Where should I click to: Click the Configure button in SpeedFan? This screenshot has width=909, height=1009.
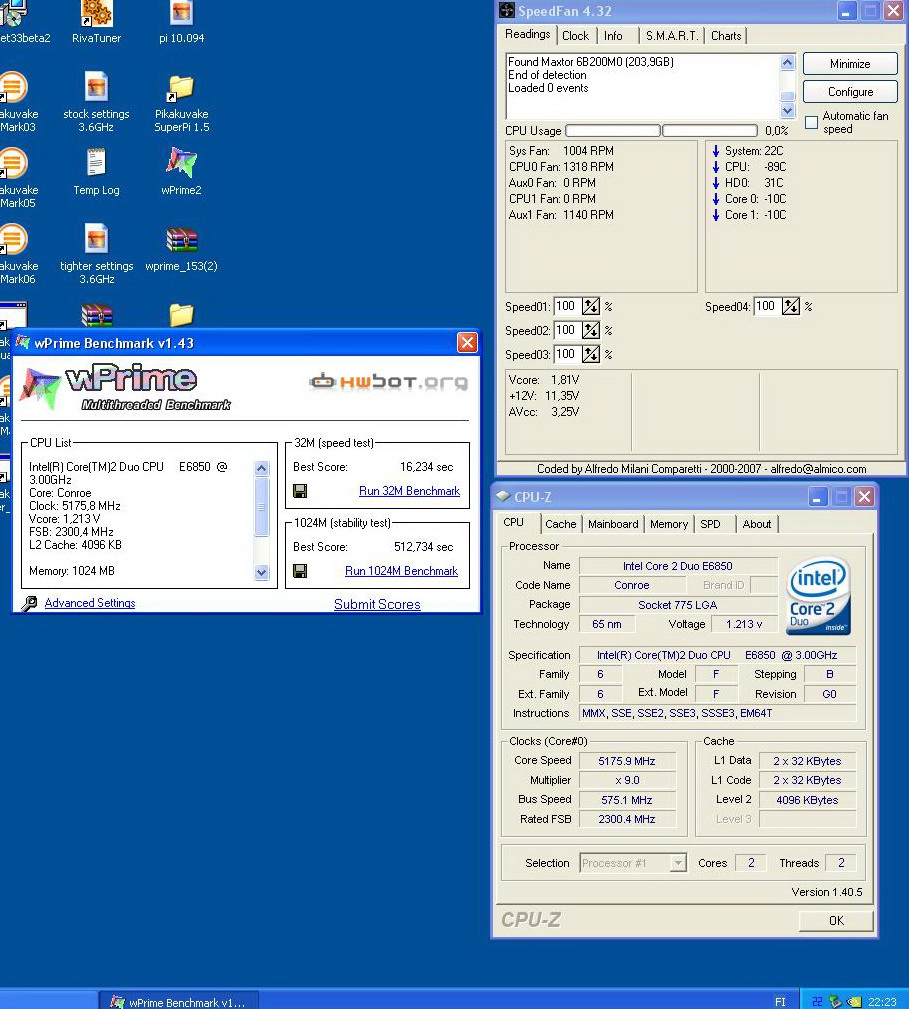point(850,92)
